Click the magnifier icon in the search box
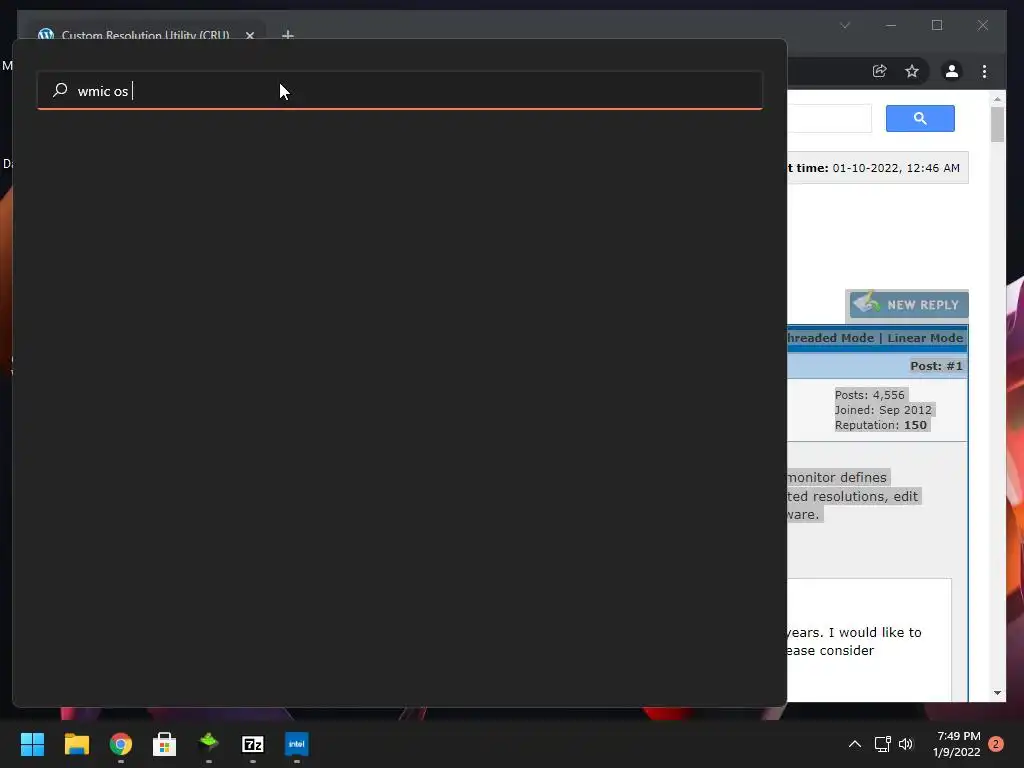Image resolution: width=1024 pixels, height=768 pixels. tap(60, 89)
